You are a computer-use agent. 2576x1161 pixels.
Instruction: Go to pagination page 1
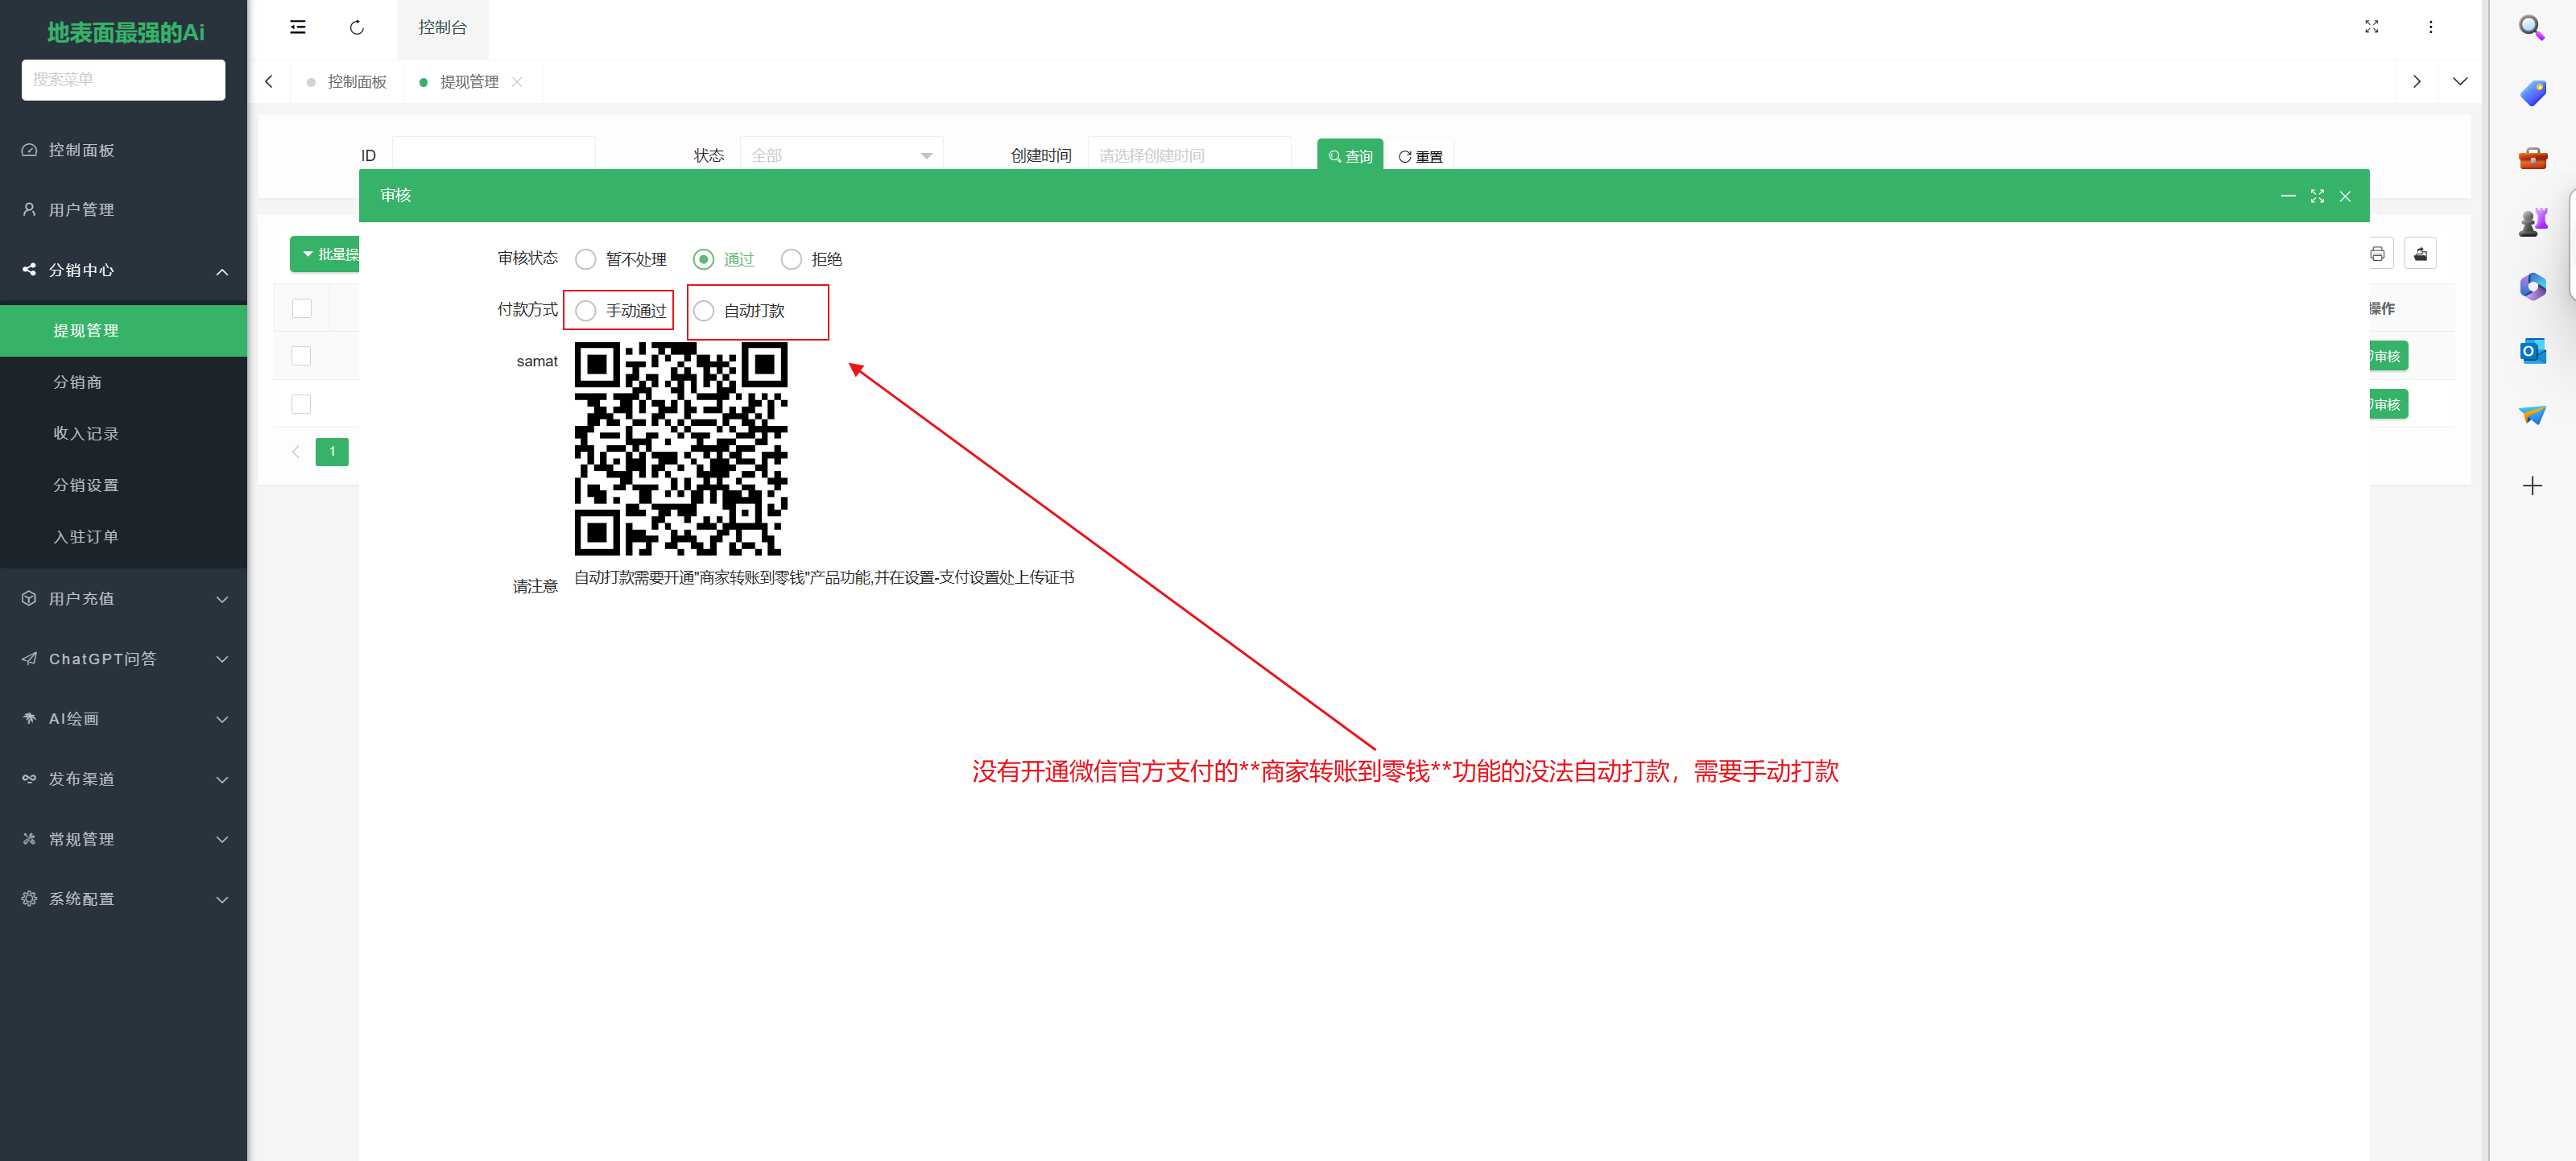coord(332,452)
